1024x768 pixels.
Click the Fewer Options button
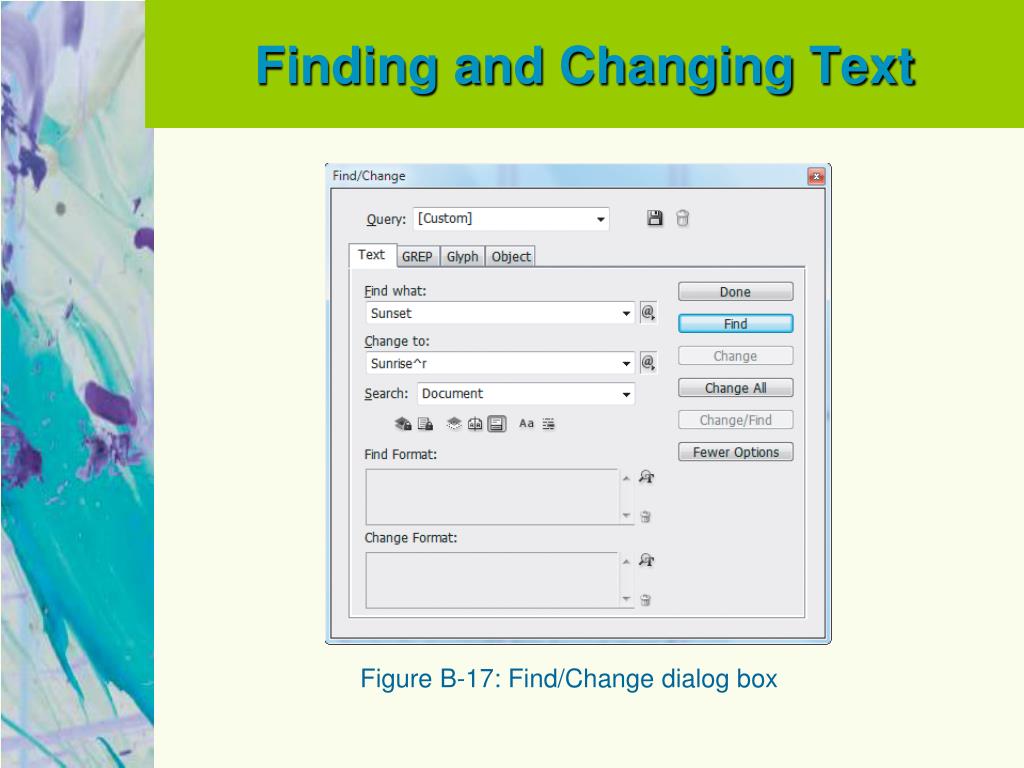pos(735,452)
